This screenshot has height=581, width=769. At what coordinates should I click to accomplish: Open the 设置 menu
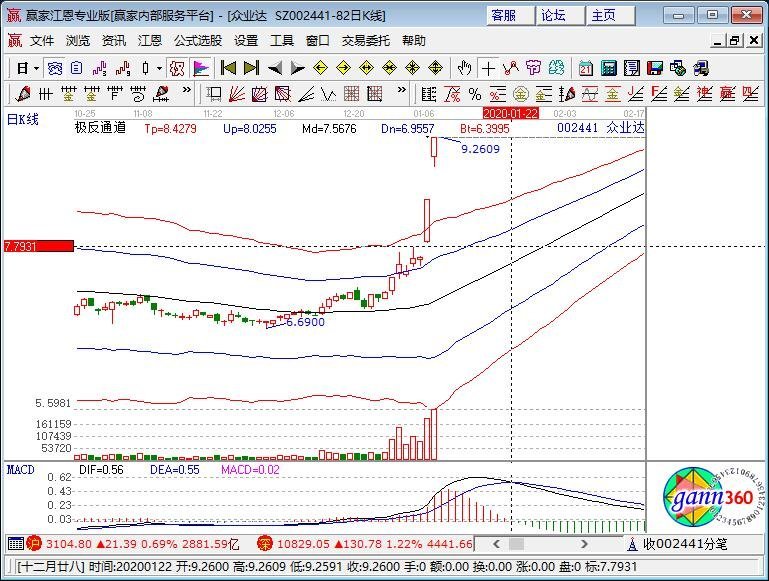(246, 41)
